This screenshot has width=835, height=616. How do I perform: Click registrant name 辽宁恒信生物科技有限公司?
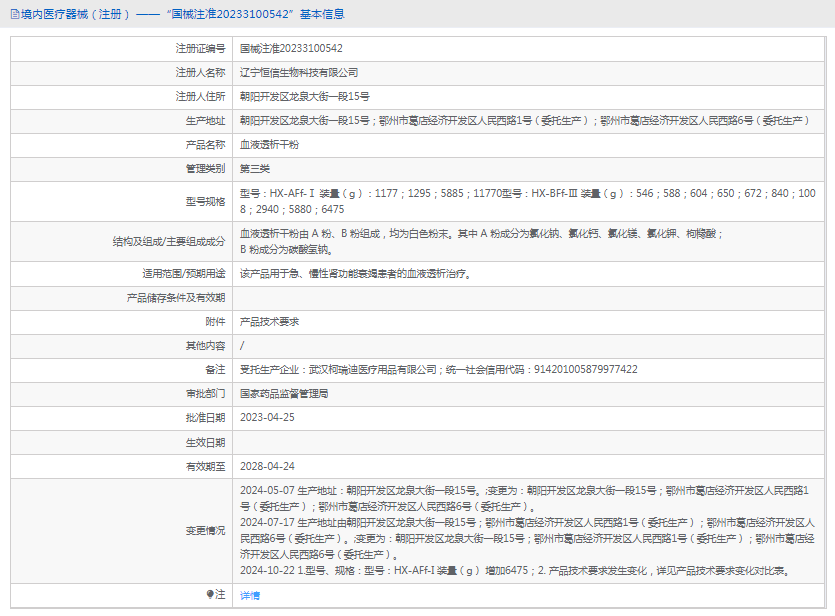299,72
